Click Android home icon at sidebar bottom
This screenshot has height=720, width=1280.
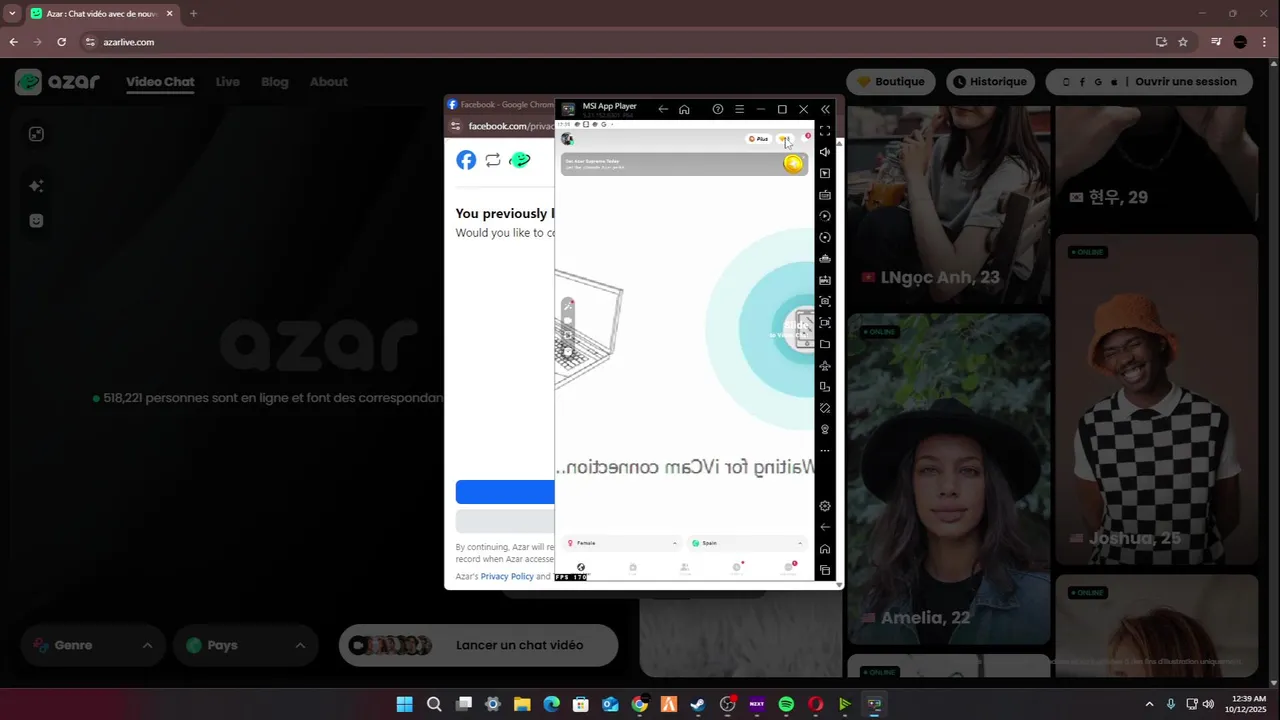[x=825, y=549]
